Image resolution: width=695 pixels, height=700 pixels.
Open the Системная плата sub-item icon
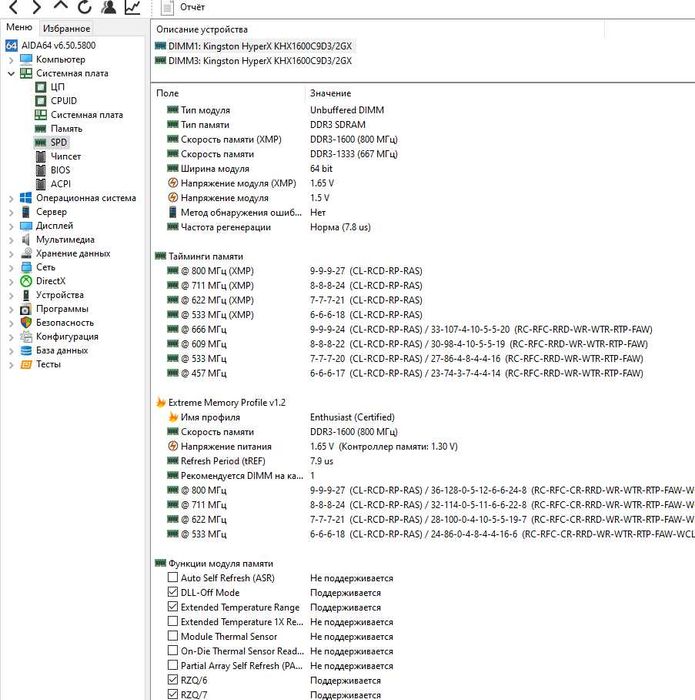tap(41, 115)
